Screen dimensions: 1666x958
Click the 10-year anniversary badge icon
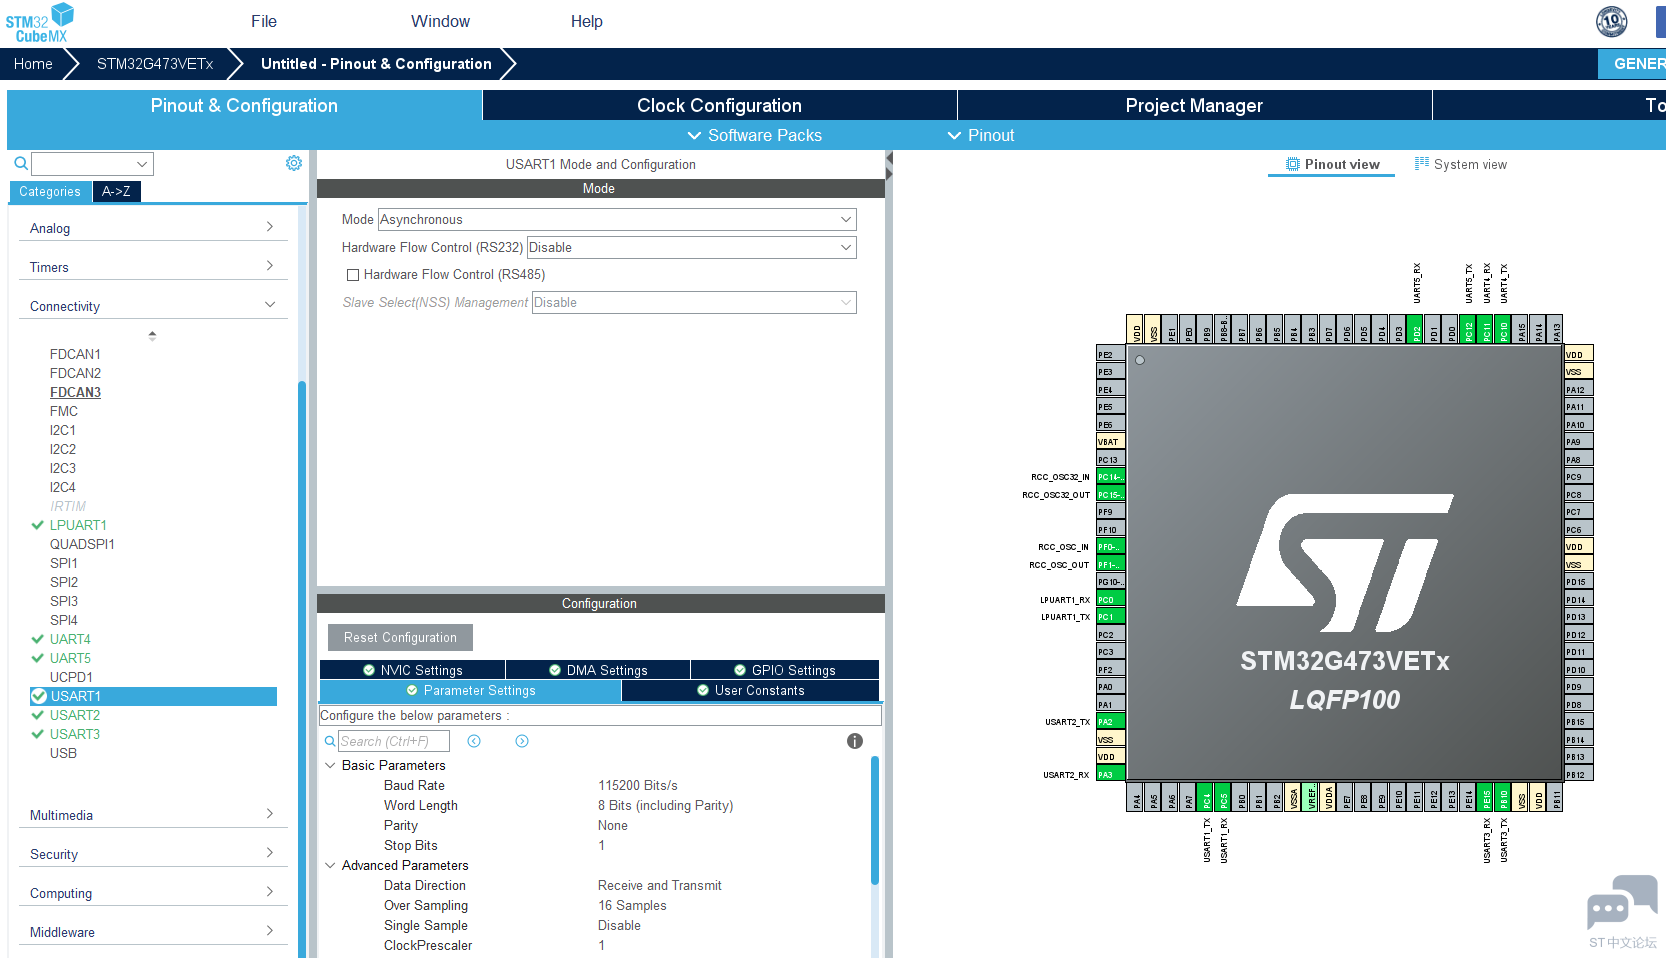click(1611, 21)
